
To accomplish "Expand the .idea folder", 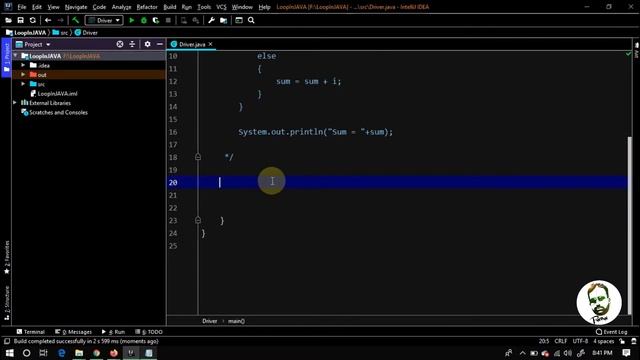I will pos(23,65).
